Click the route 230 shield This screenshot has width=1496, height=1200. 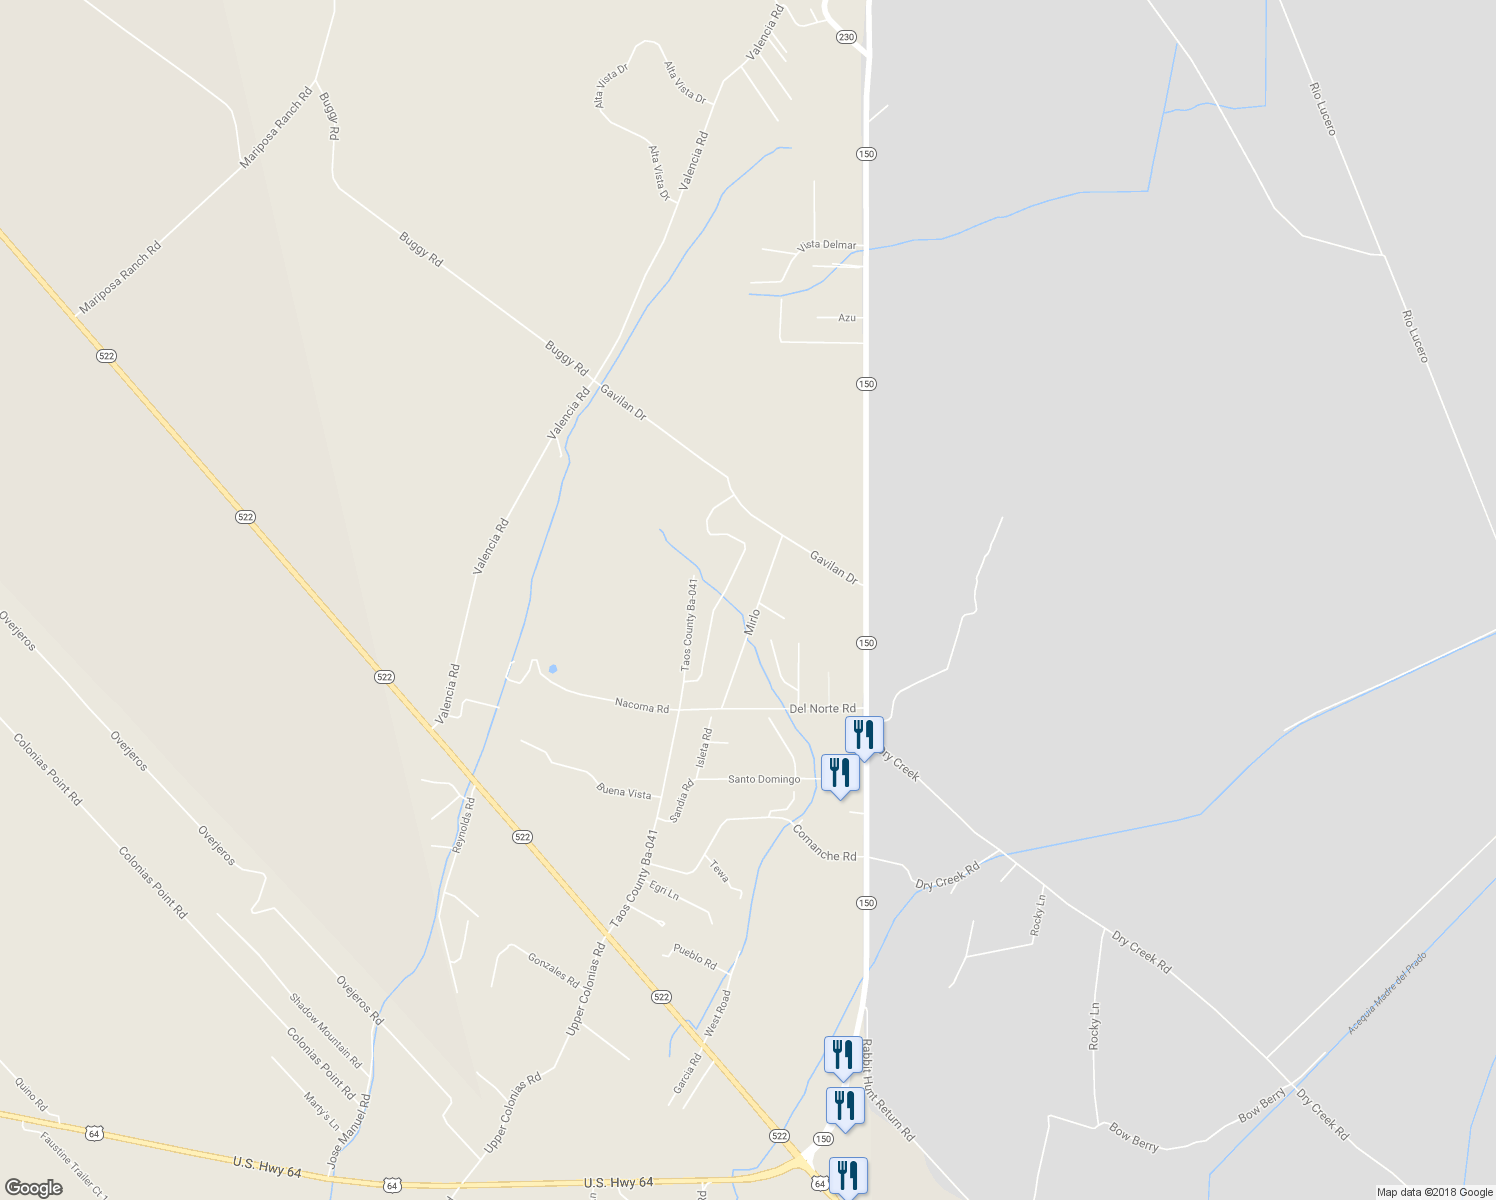(847, 37)
